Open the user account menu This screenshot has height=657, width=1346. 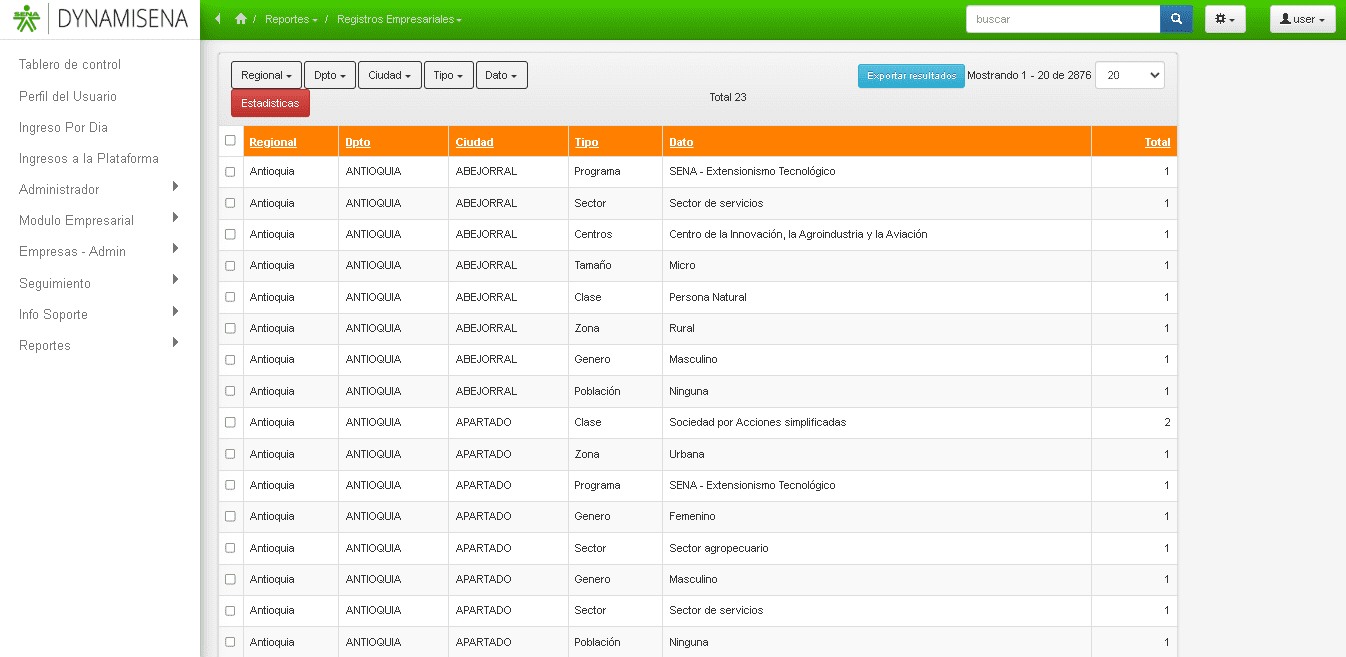click(1302, 19)
